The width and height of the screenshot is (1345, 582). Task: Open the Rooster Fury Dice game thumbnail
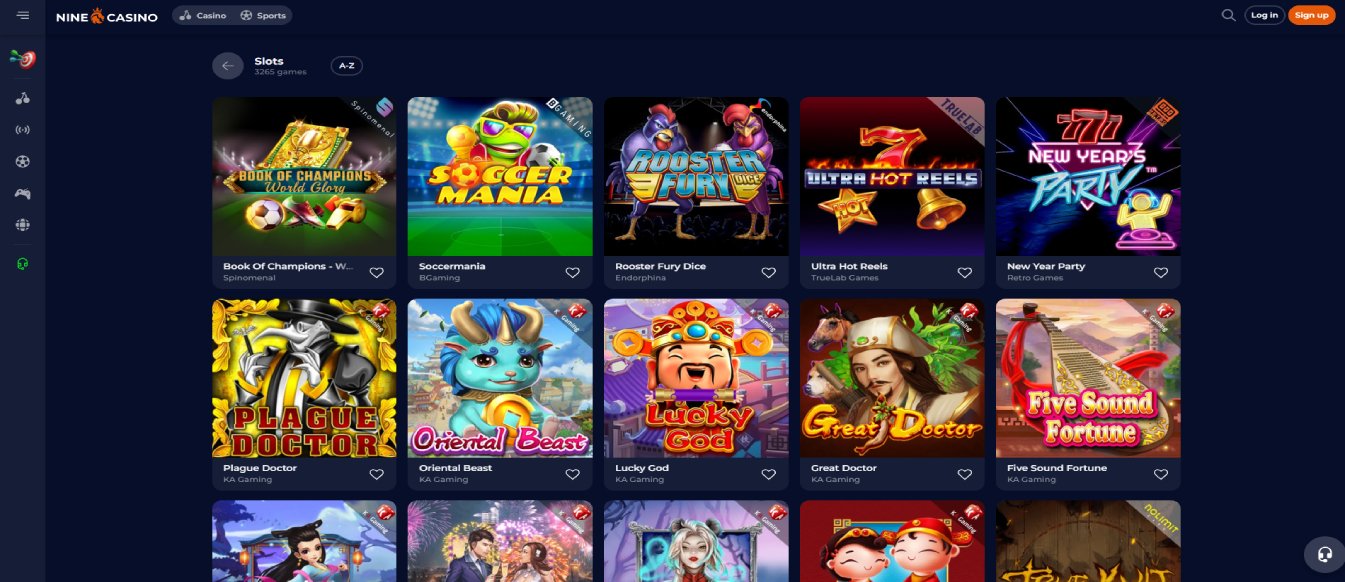coord(696,177)
